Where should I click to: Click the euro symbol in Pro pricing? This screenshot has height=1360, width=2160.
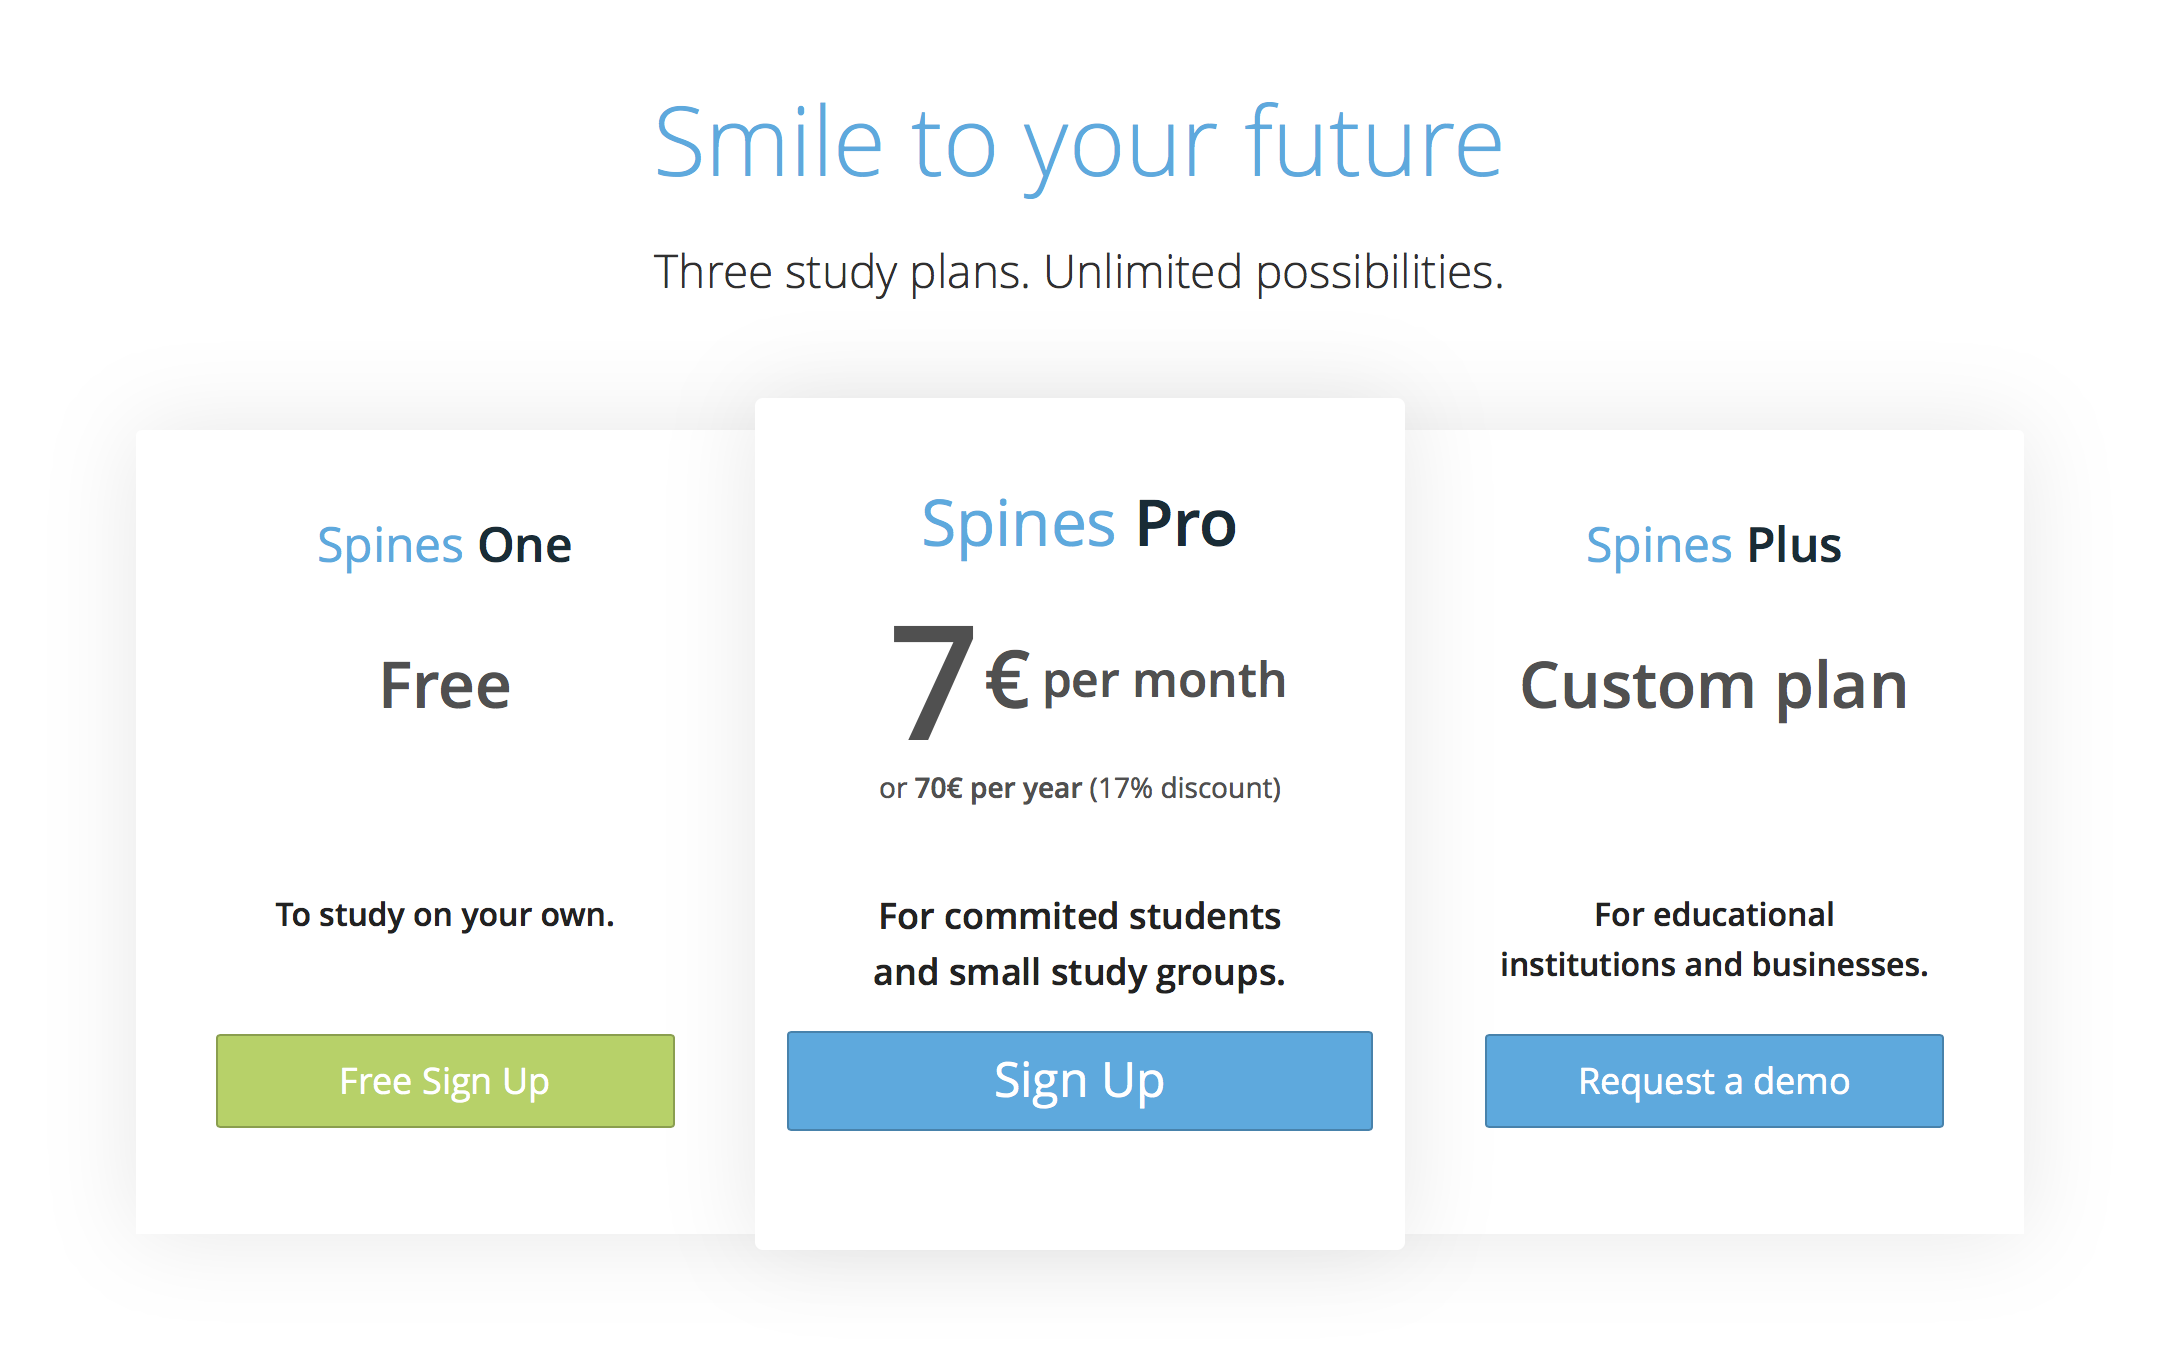(1007, 680)
